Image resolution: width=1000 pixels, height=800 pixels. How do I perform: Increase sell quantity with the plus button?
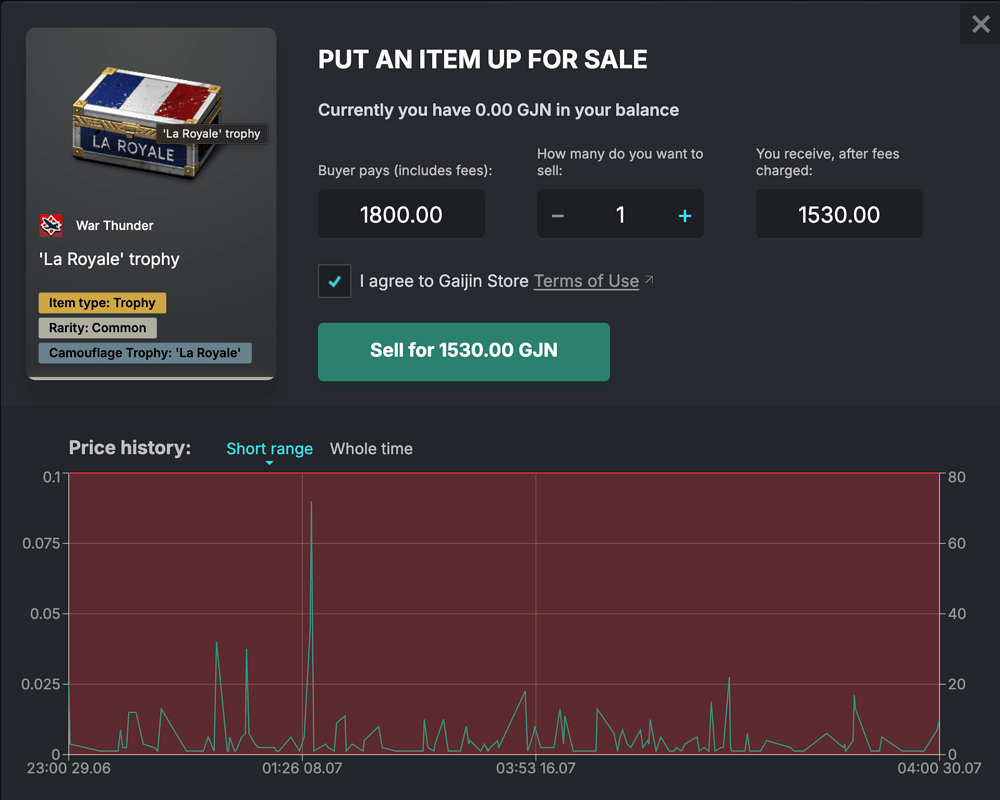point(684,216)
